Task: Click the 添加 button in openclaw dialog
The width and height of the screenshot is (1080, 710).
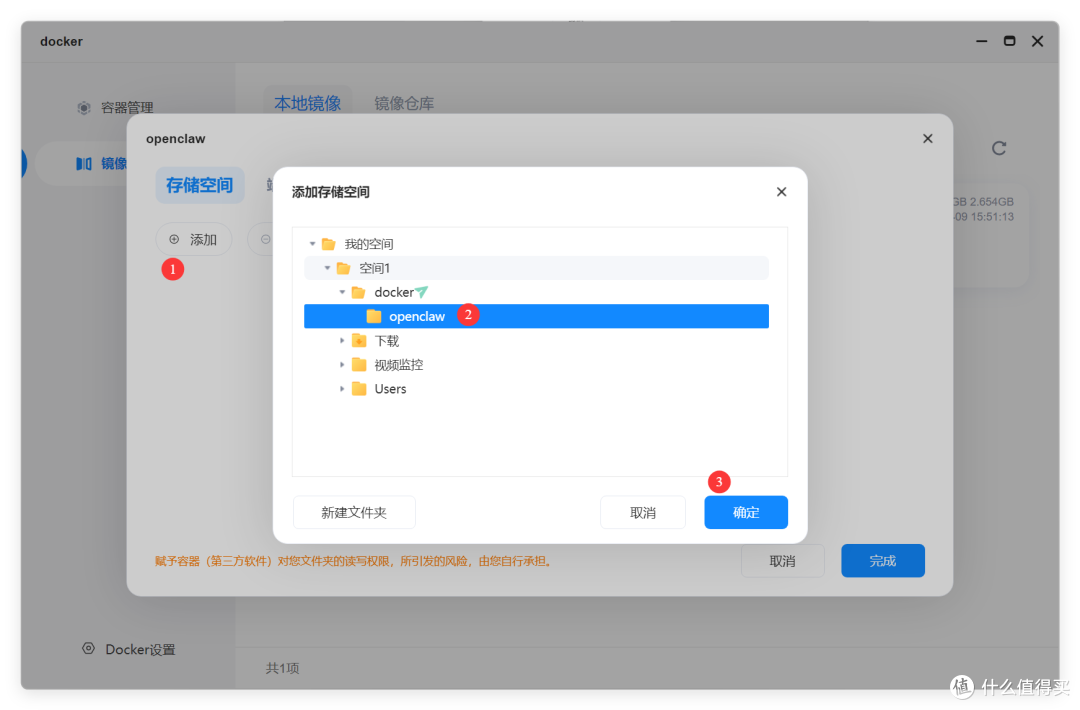Action: point(194,239)
